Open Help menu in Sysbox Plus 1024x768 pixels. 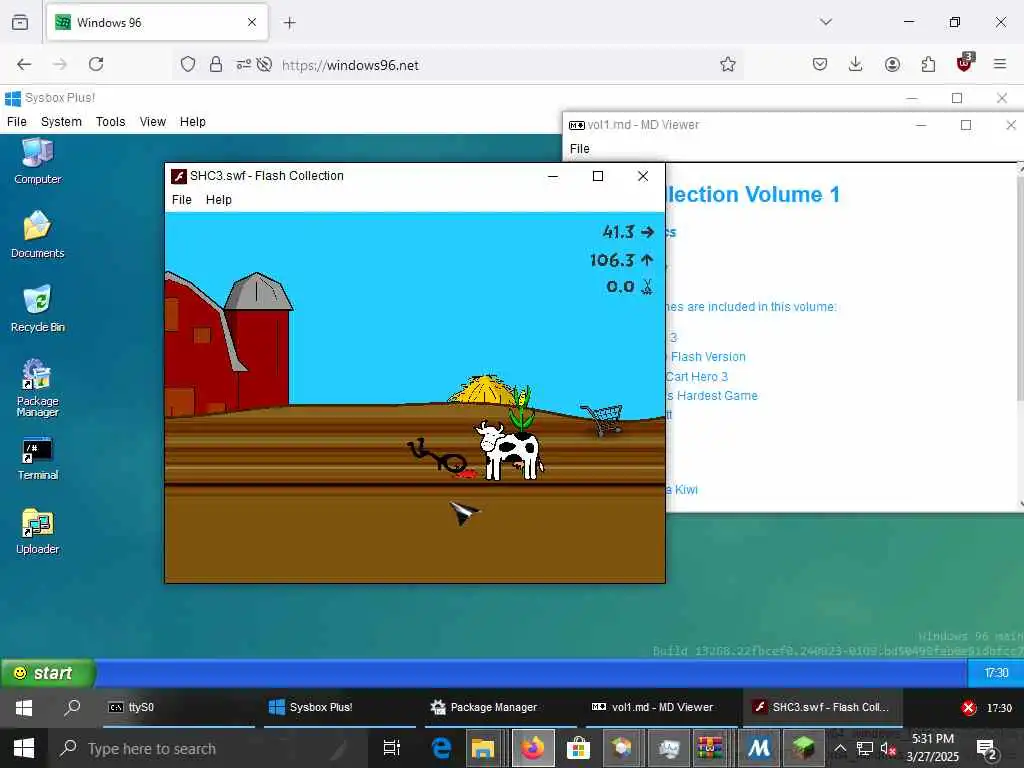coord(193,121)
